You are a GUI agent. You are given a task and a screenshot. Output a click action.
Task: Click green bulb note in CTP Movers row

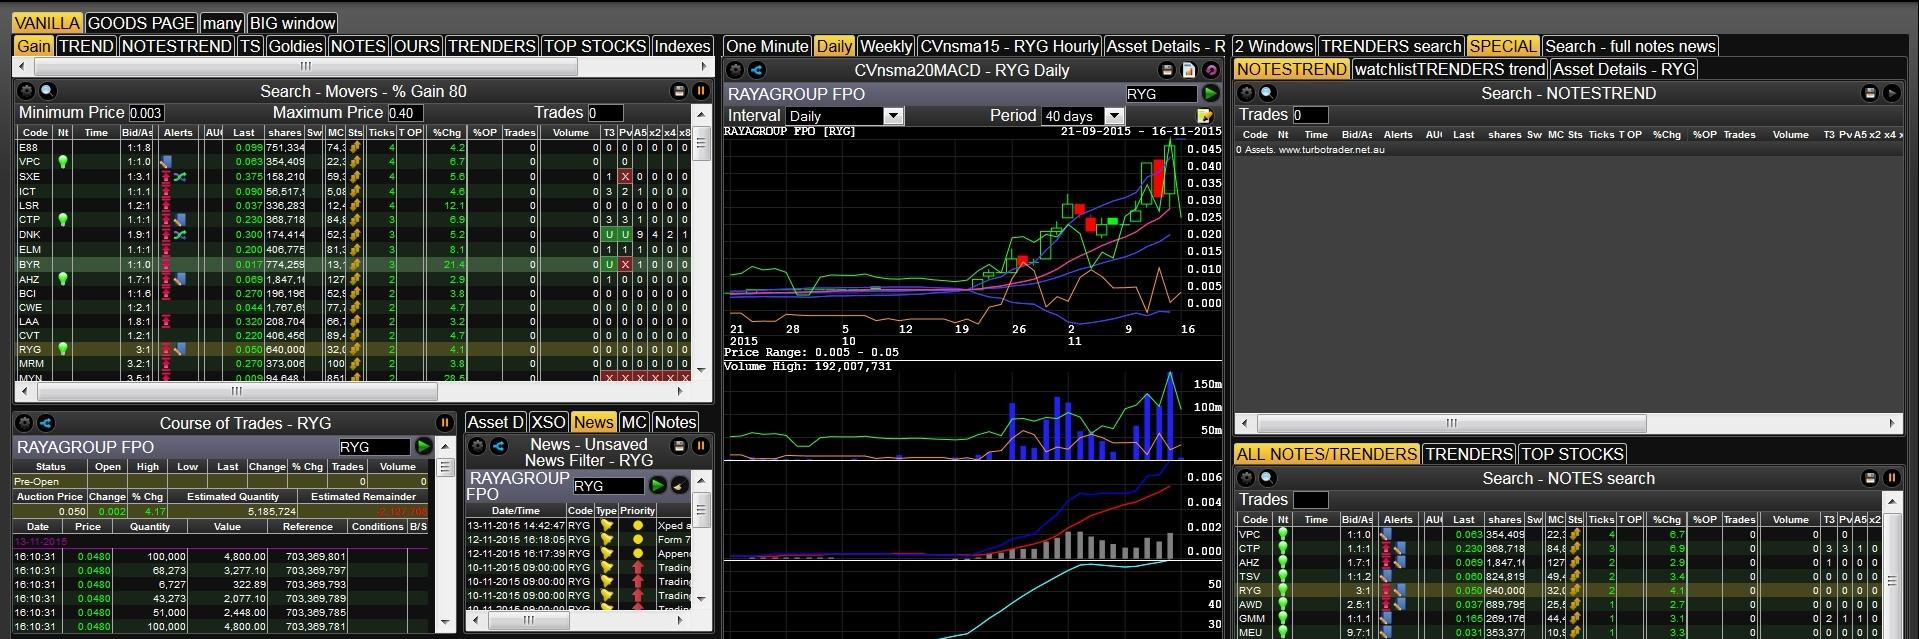pyautogui.click(x=63, y=219)
